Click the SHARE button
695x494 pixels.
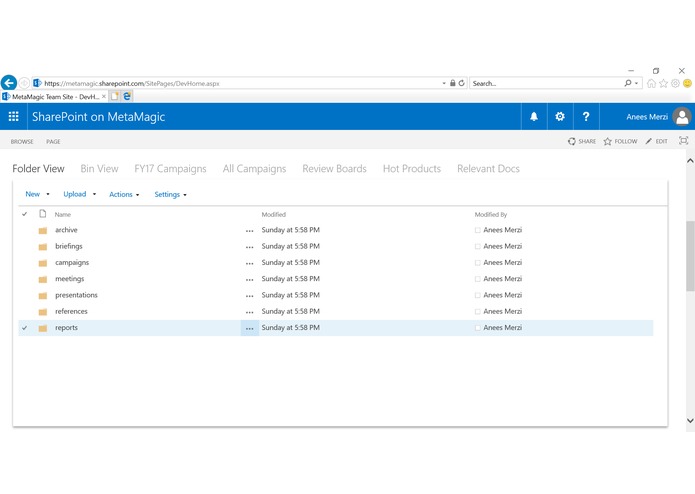582,141
